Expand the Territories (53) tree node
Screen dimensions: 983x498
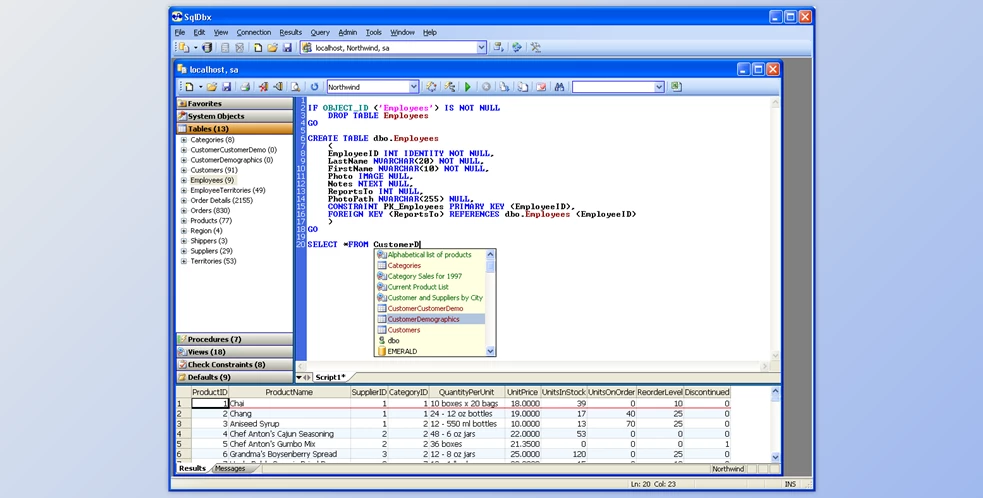[184, 261]
